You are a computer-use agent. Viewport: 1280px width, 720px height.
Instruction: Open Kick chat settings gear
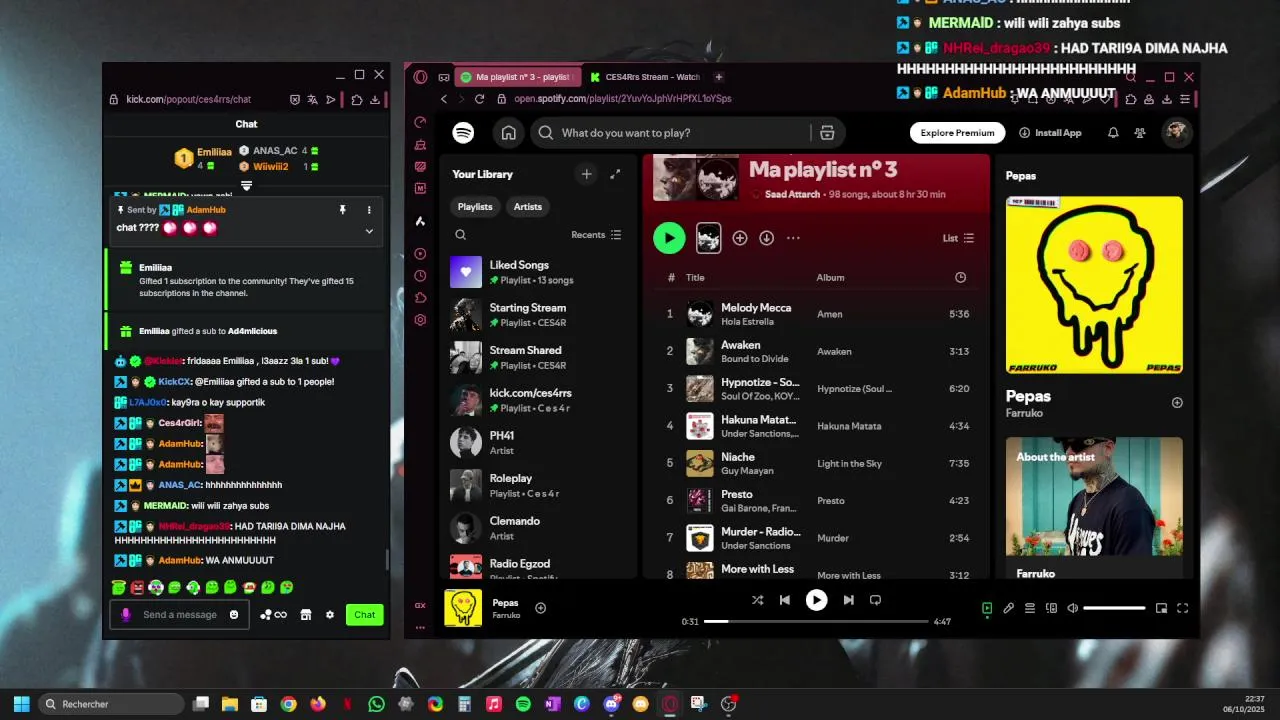point(330,615)
